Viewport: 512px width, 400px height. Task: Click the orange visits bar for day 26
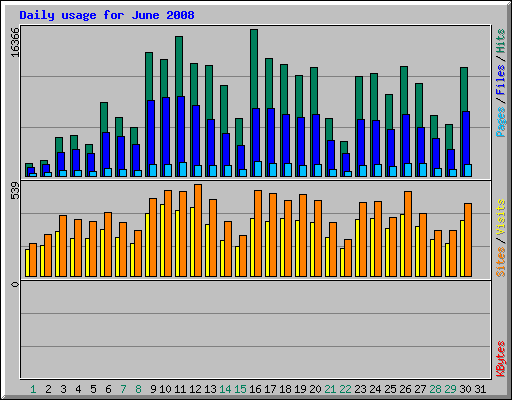pyautogui.click(x=408, y=234)
